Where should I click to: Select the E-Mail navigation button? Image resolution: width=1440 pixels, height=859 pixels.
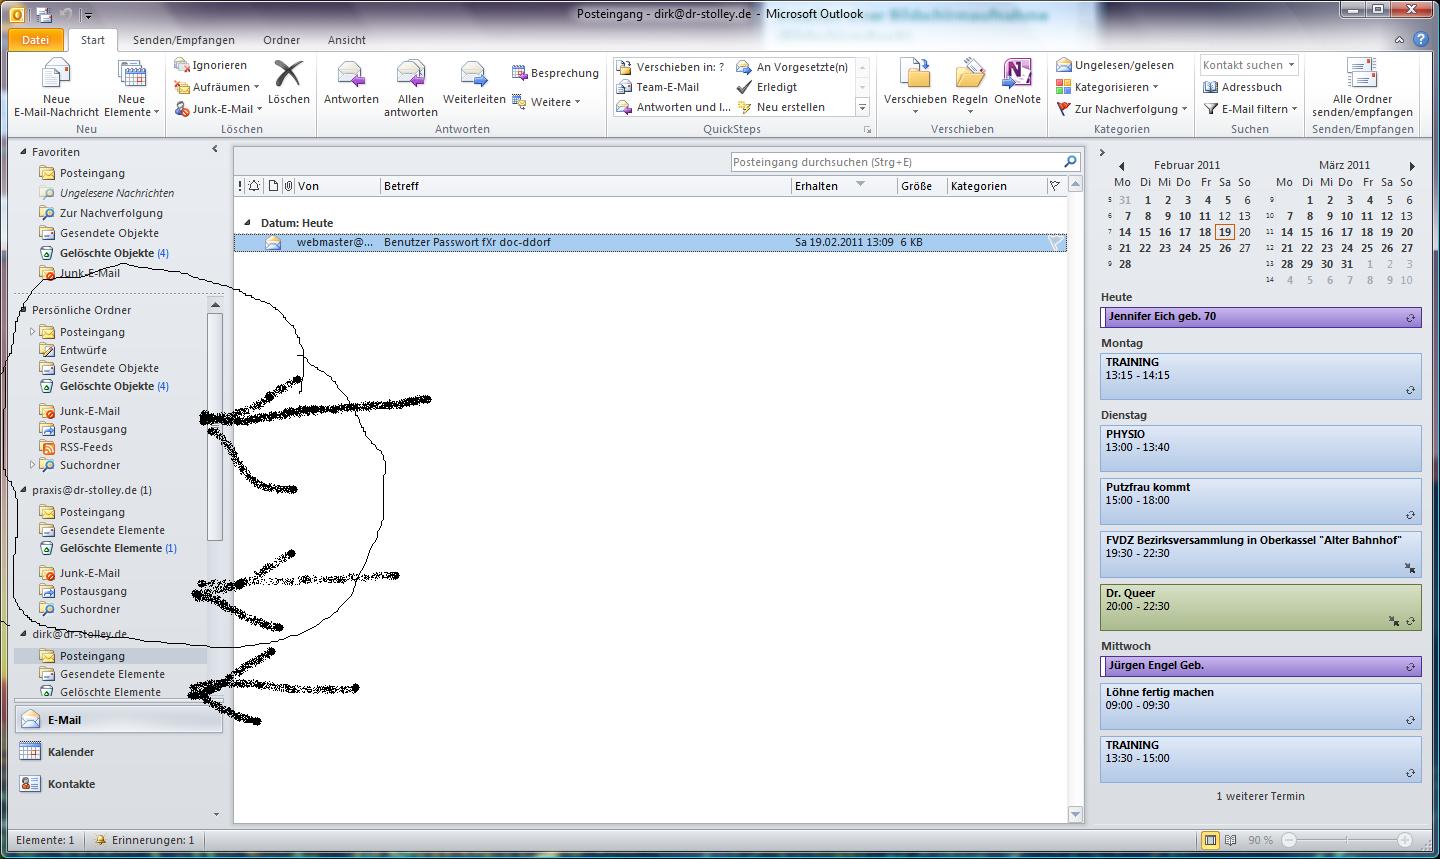click(118, 720)
